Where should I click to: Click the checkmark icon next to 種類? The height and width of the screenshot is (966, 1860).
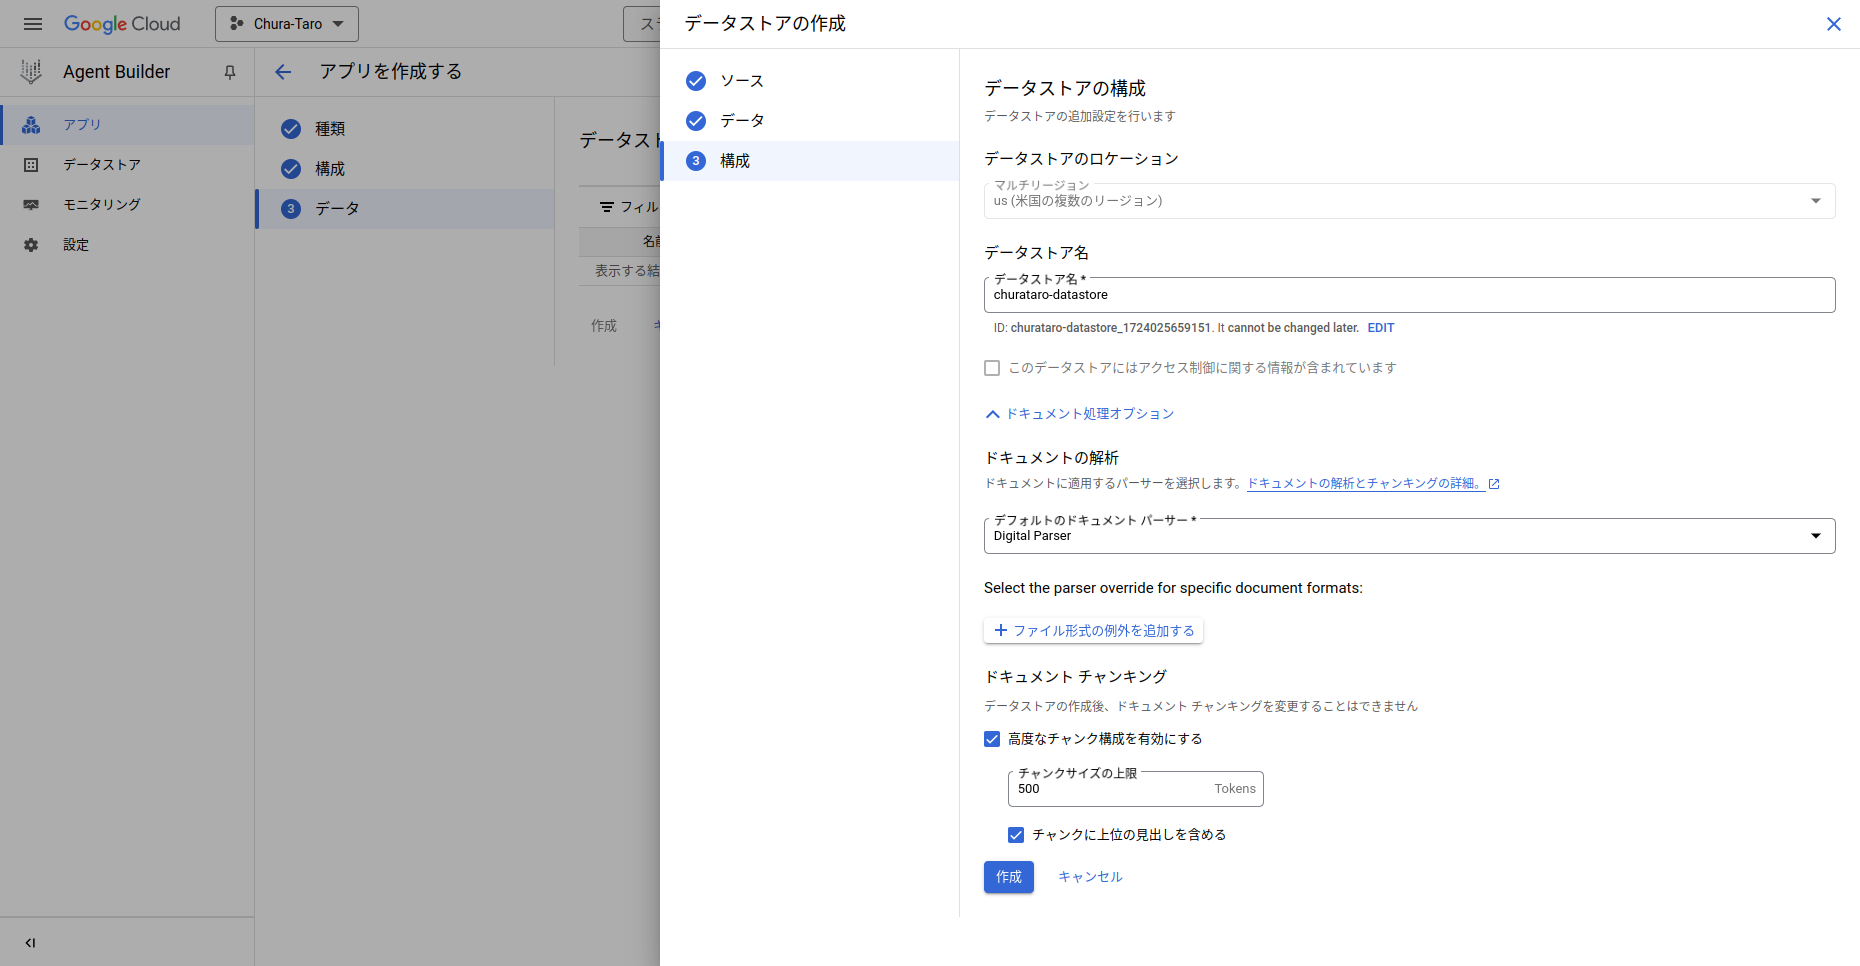[291, 129]
